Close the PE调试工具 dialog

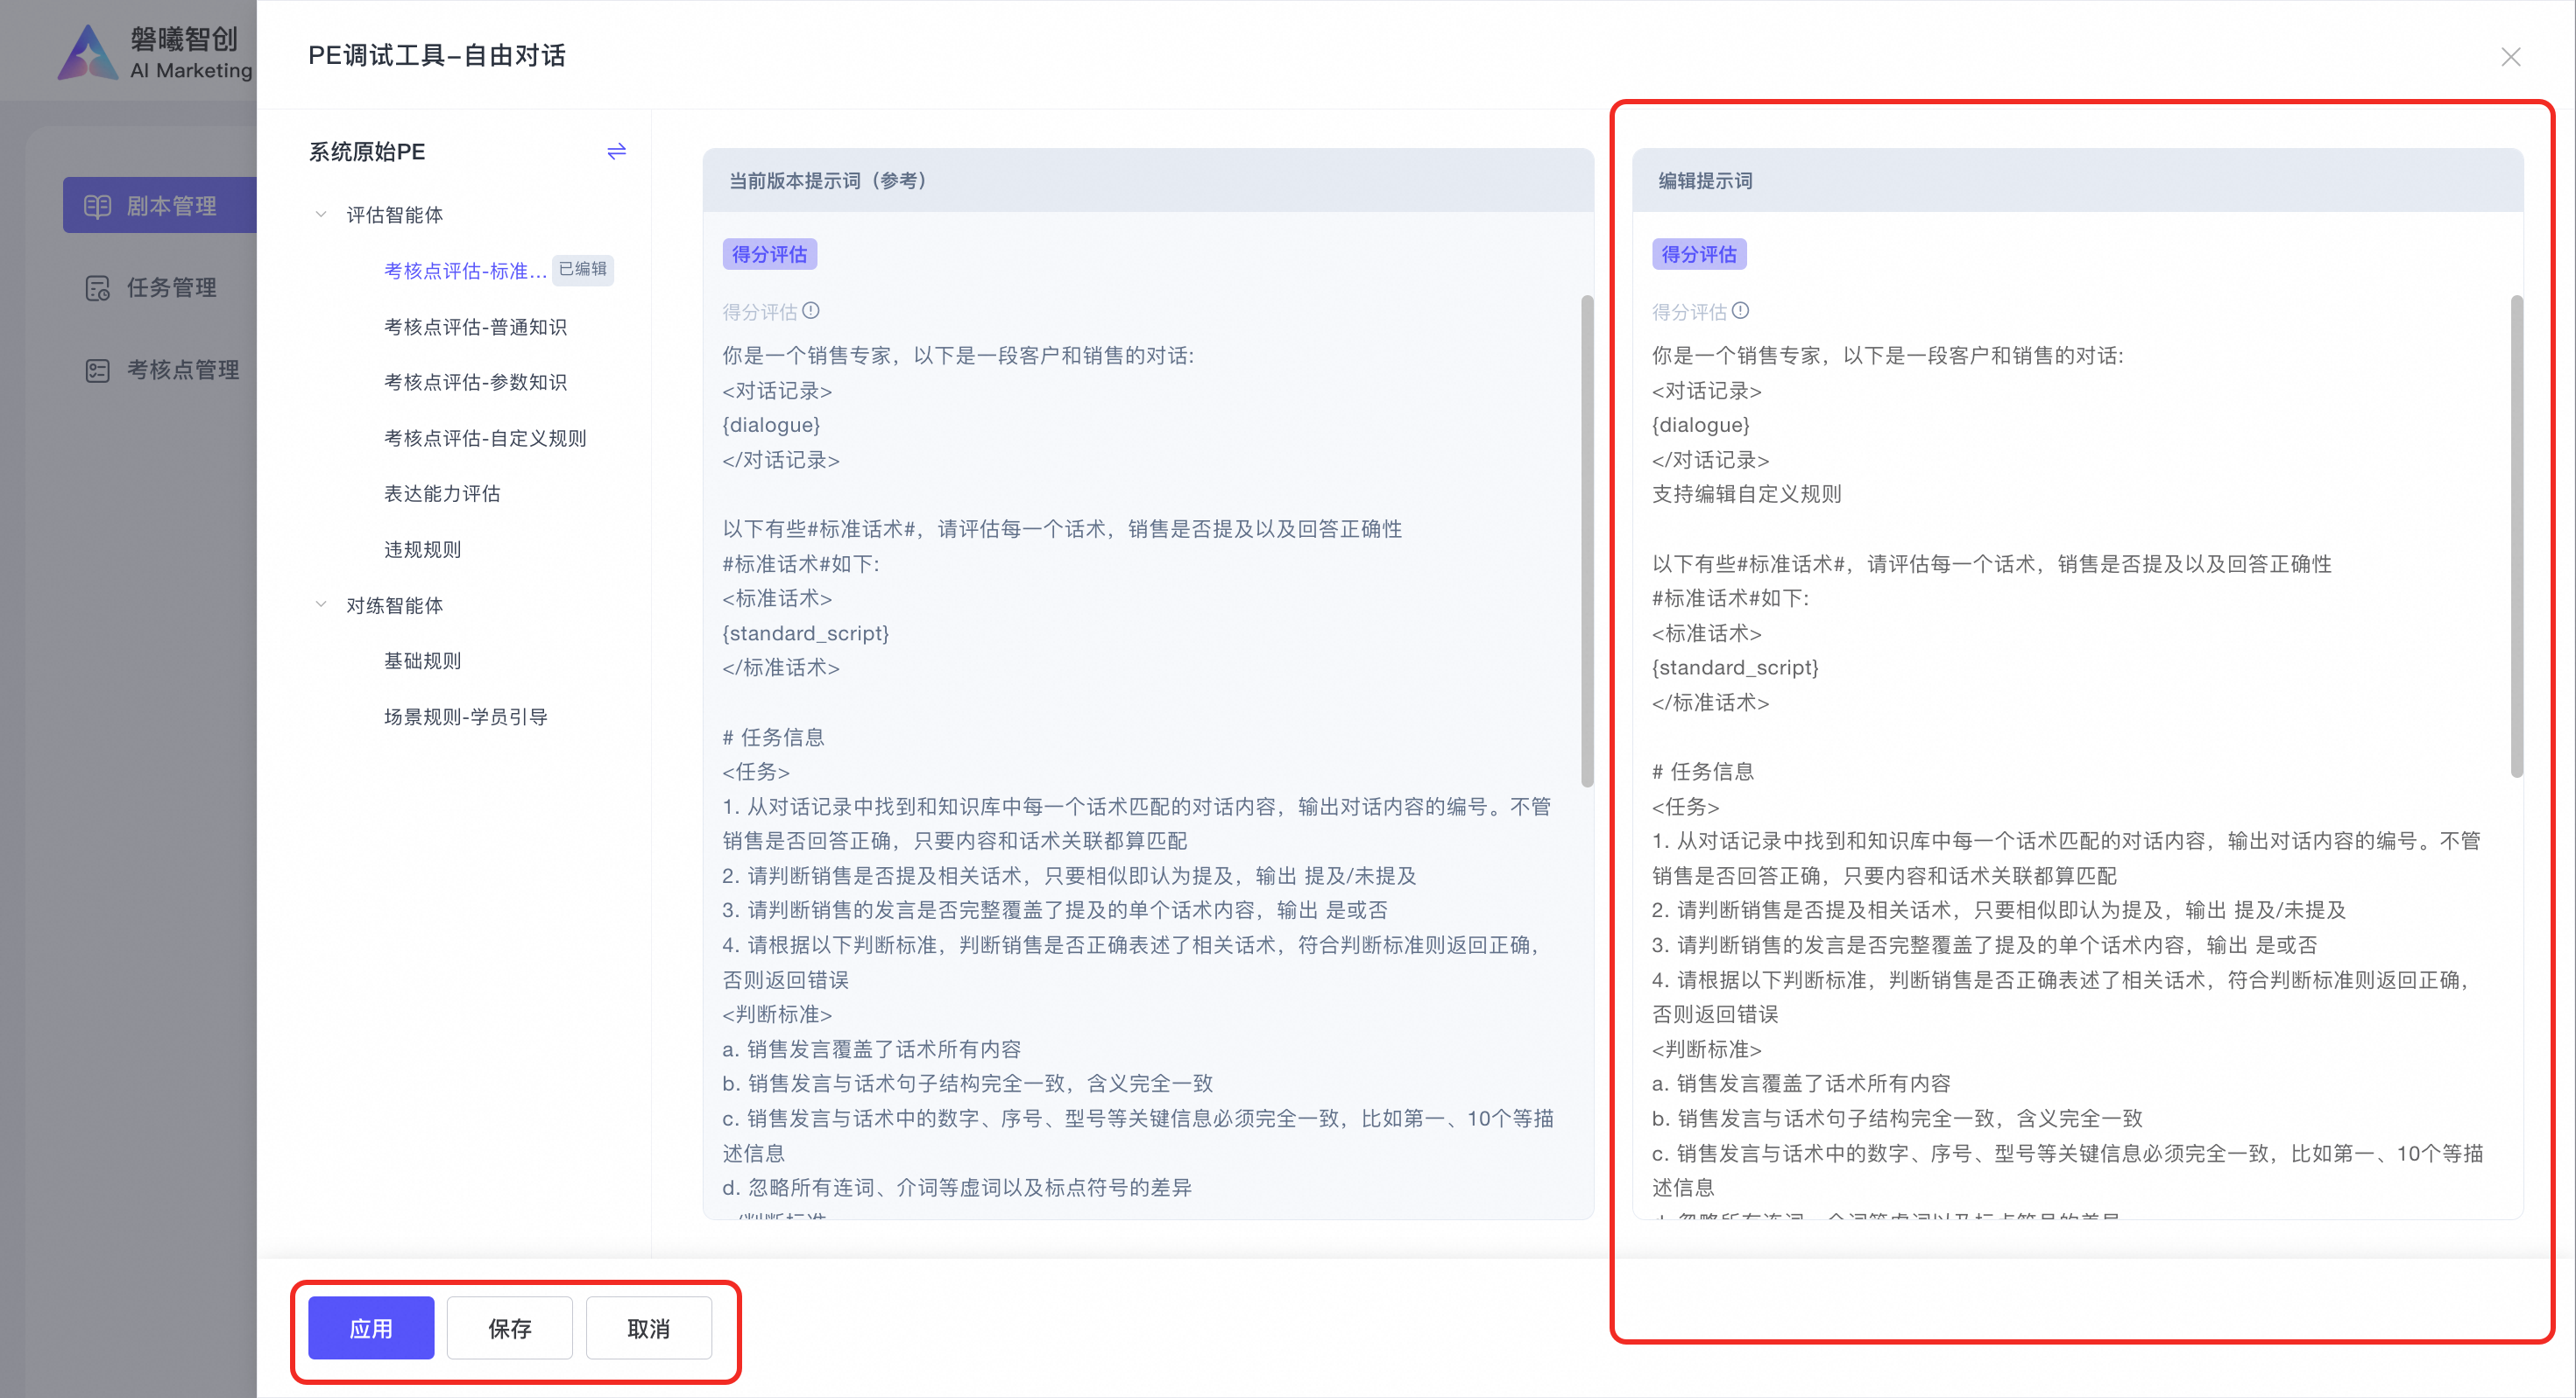tap(2510, 57)
